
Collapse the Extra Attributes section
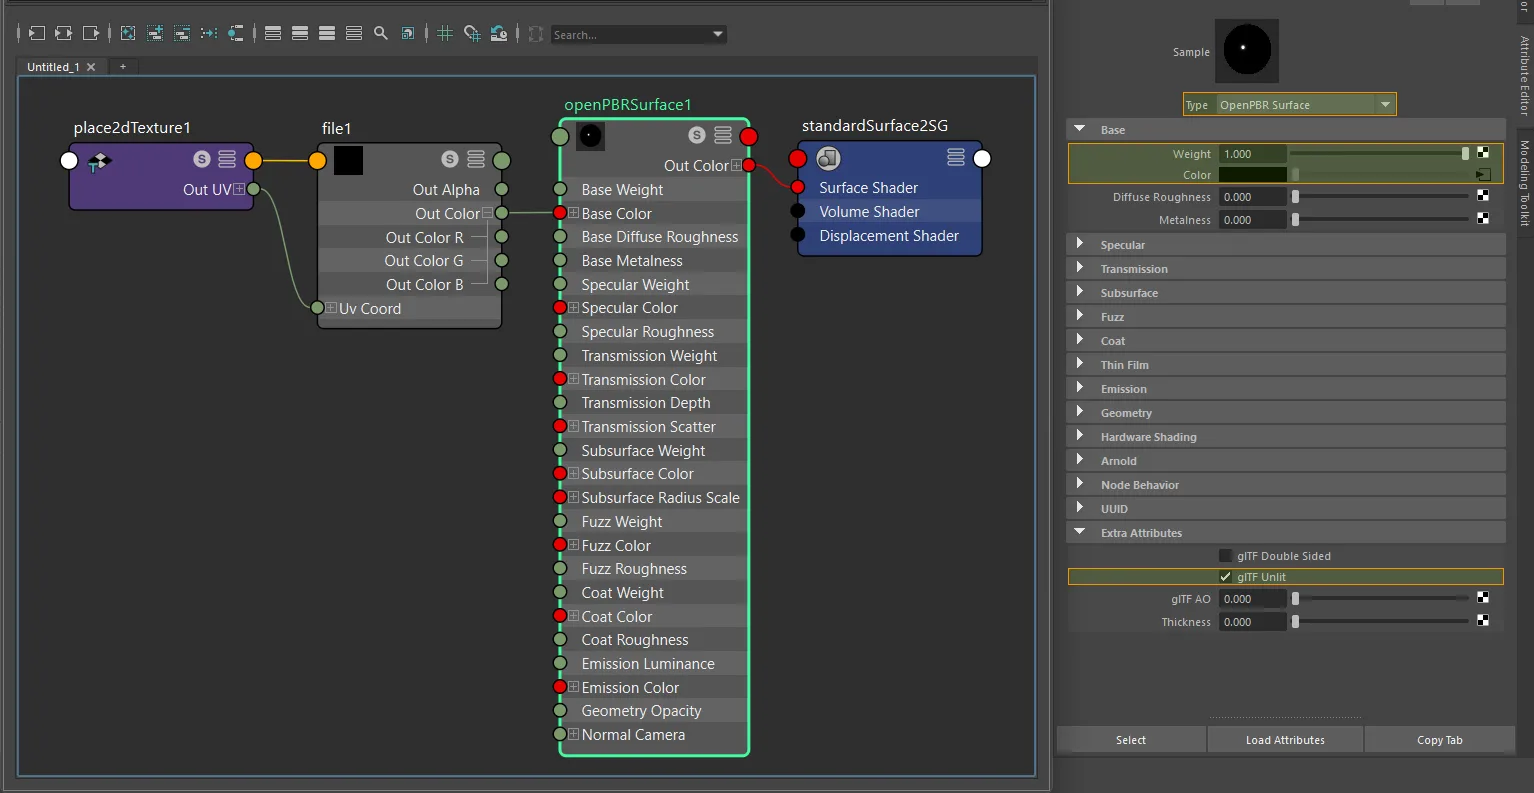(1080, 532)
